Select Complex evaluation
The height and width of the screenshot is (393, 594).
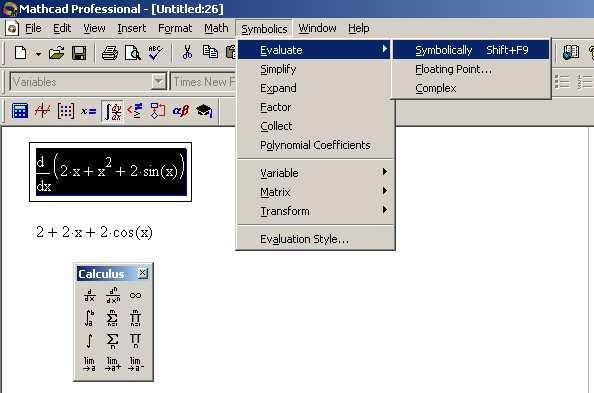pyautogui.click(x=471, y=88)
